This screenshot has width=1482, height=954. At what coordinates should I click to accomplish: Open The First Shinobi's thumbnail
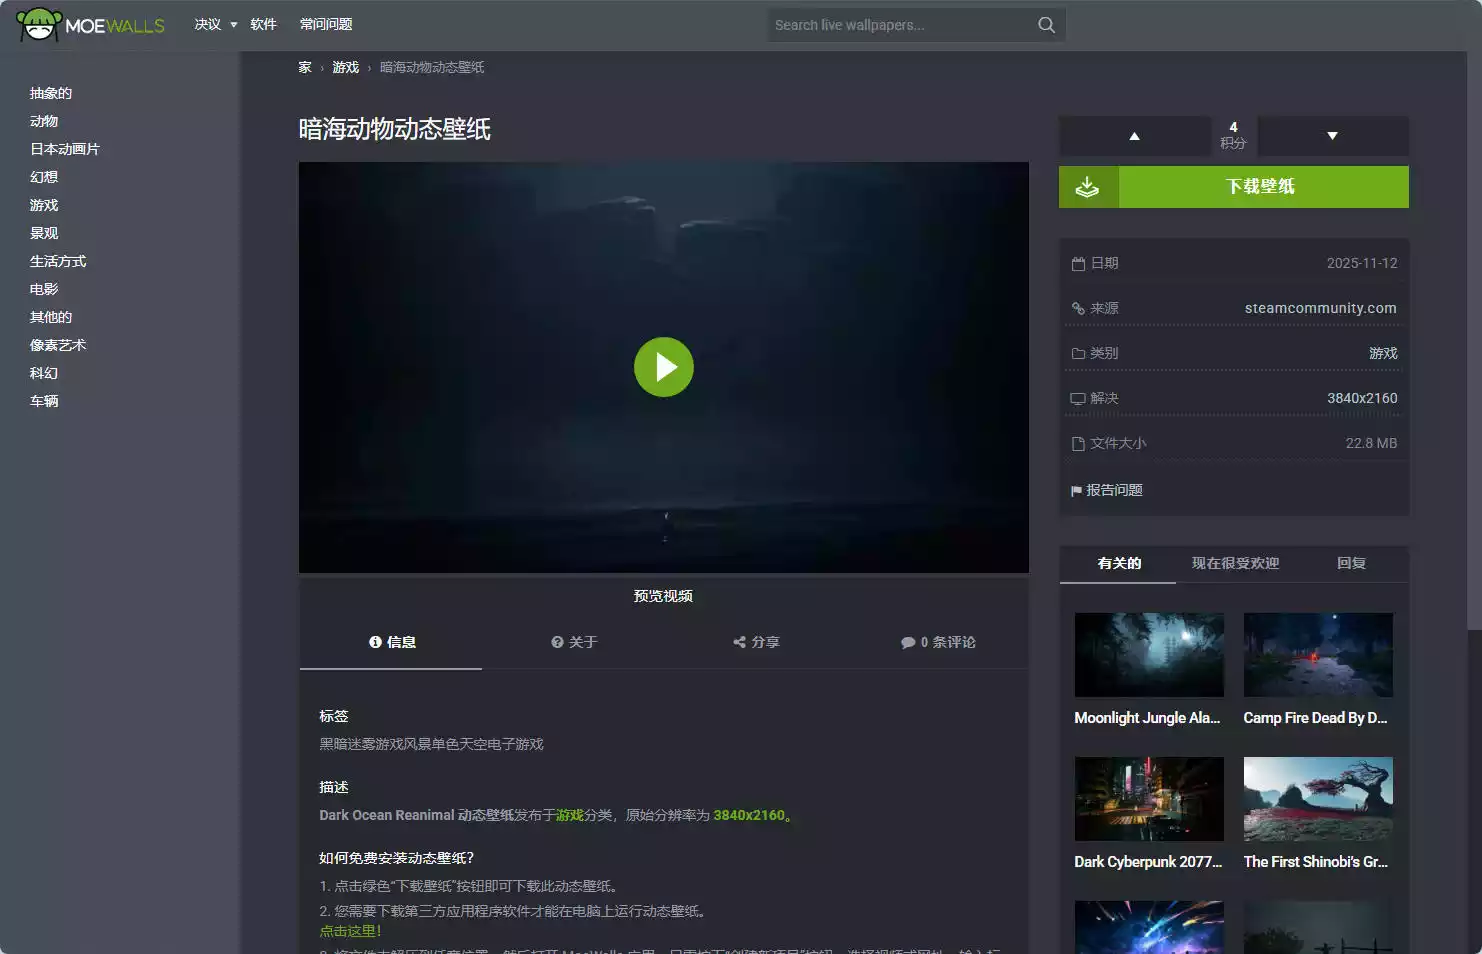click(1318, 799)
